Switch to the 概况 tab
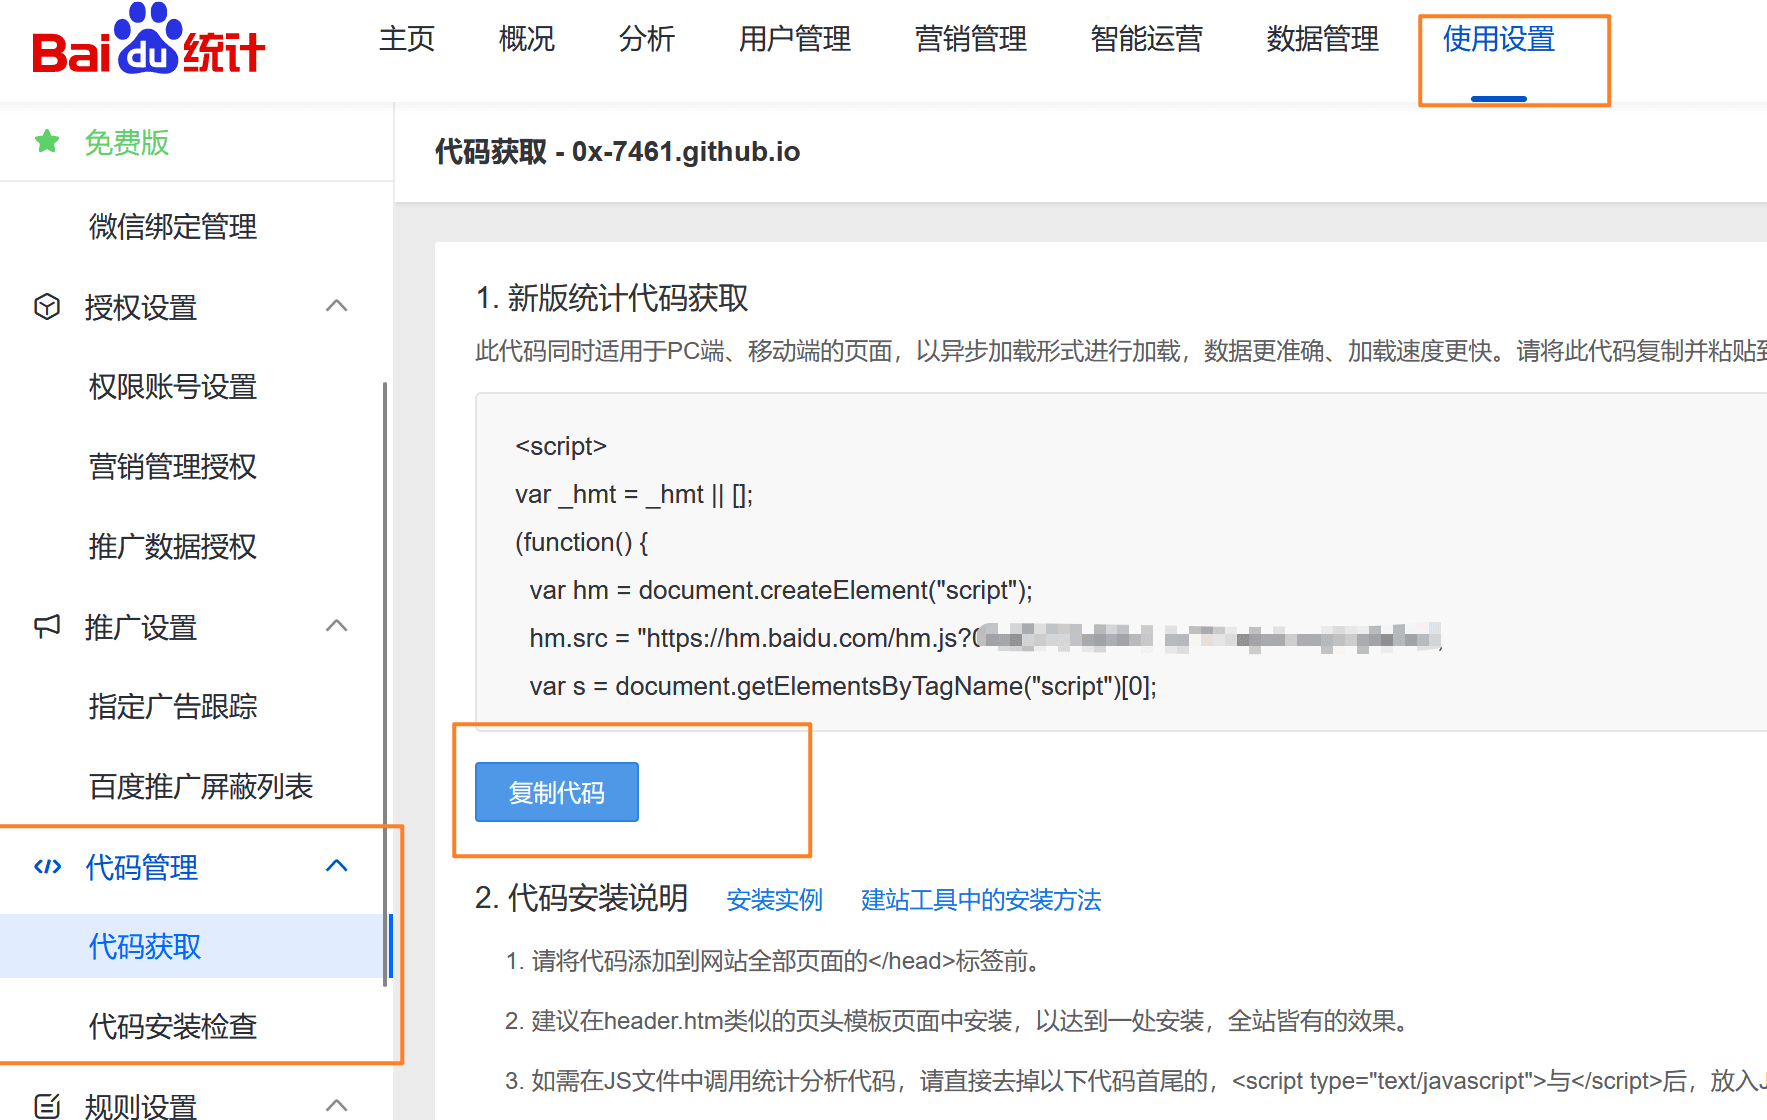The image size is (1767, 1120). 527,39
